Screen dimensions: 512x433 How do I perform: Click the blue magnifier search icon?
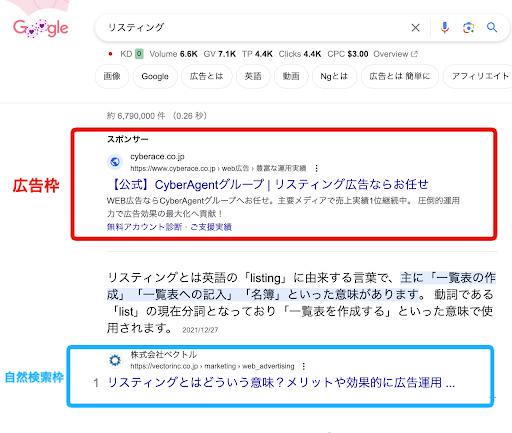492,27
